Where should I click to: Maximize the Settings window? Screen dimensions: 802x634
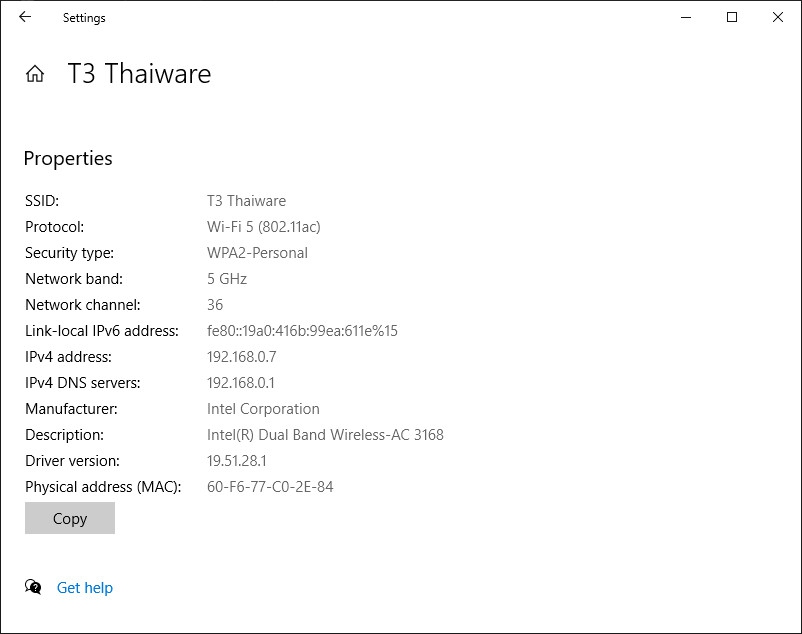(x=732, y=17)
